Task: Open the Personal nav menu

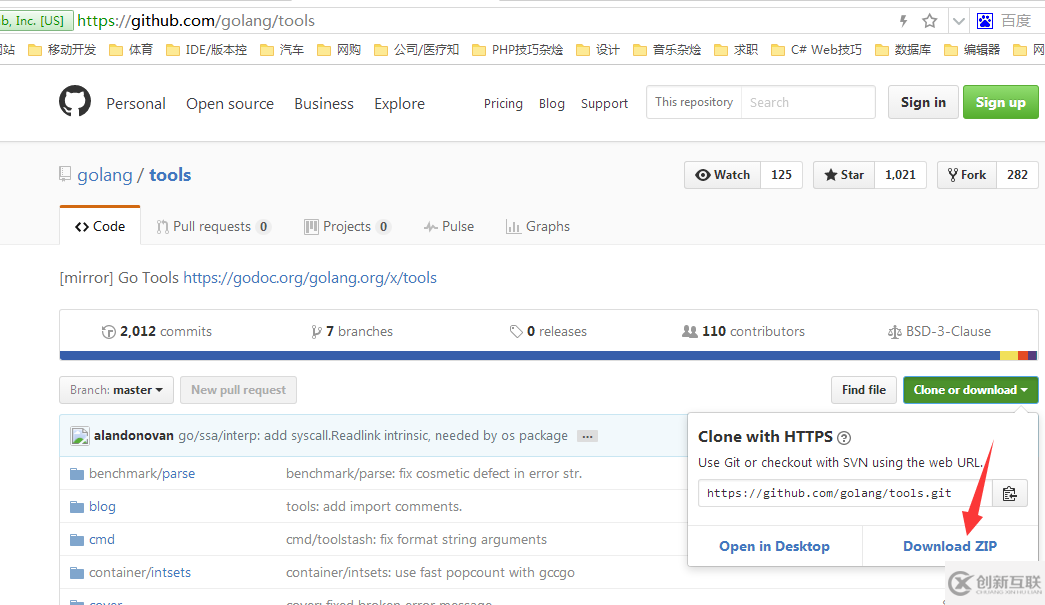Action: pyautogui.click(x=136, y=104)
